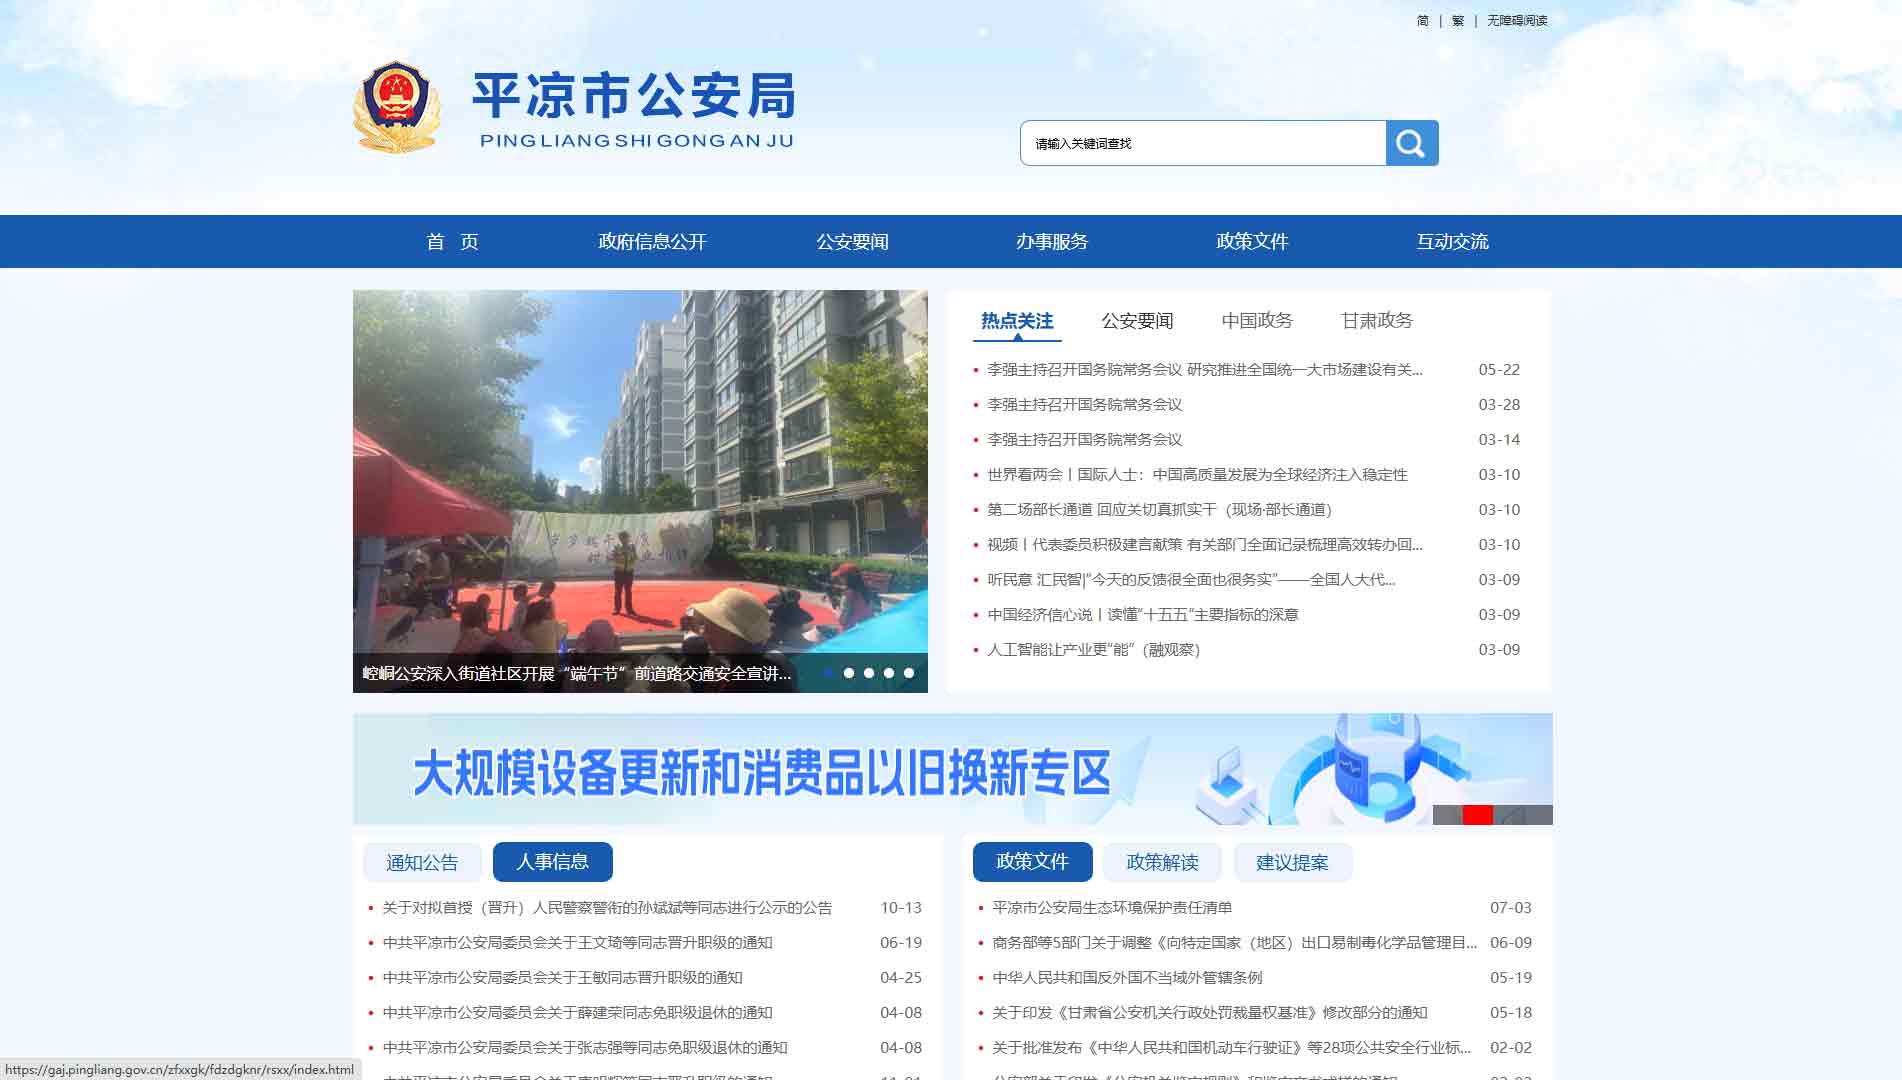
Task: Open 商务部等5部门关于调整 policy document
Action: 1234,943
